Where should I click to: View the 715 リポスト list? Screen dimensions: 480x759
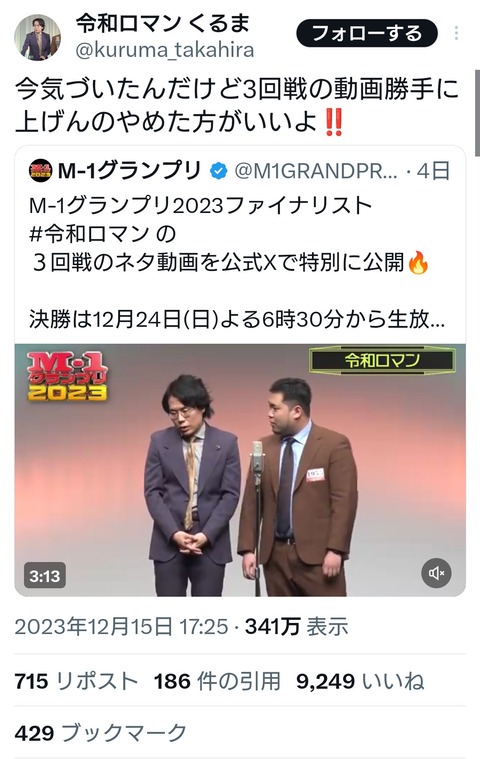pyautogui.click(x=76, y=682)
